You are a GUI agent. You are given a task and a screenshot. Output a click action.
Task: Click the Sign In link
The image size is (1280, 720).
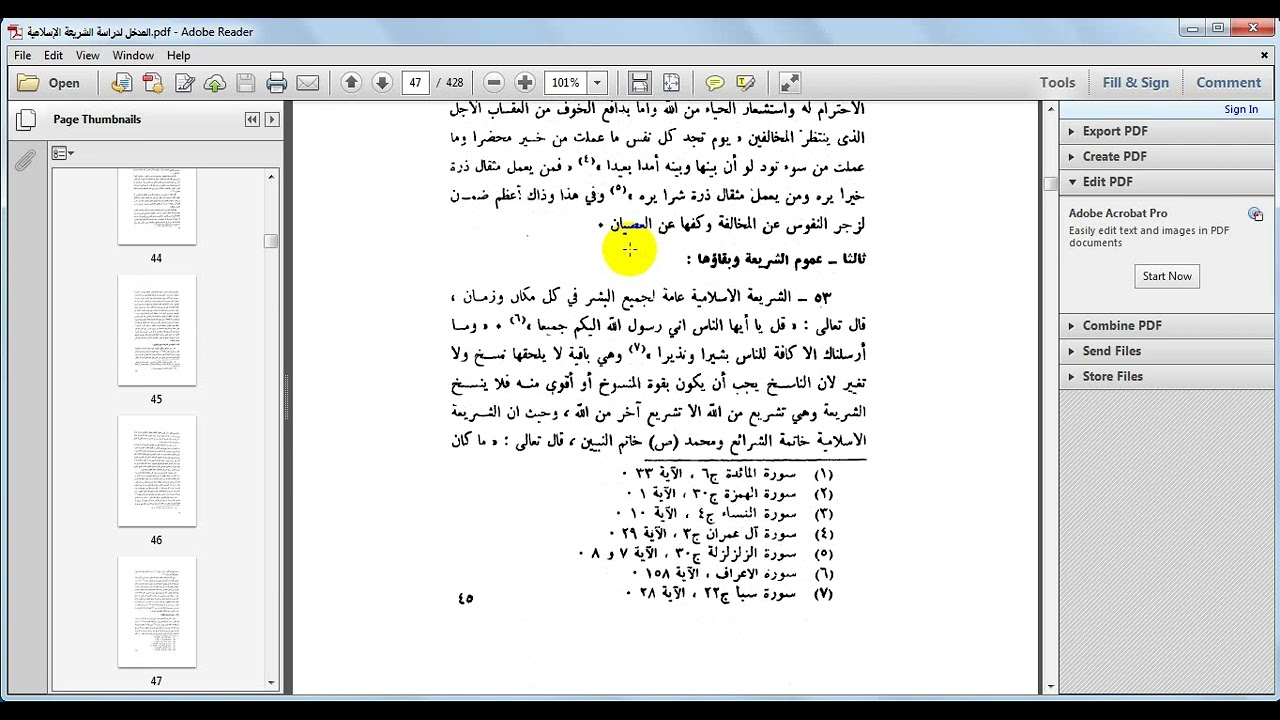(x=1241, y=109)
